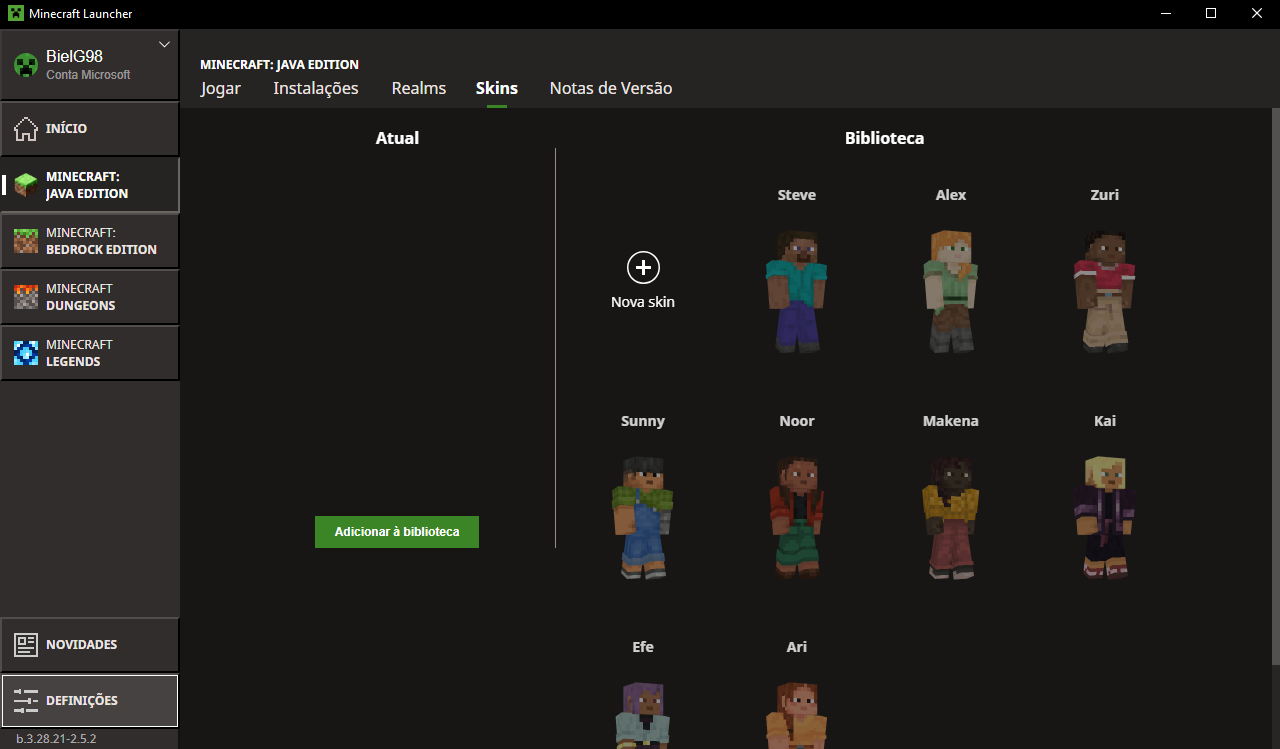Image resolution: width=1280 pixels, height=749 pixels.
Task: Open Definições settings sliders icon
Action: coord(25,701)
